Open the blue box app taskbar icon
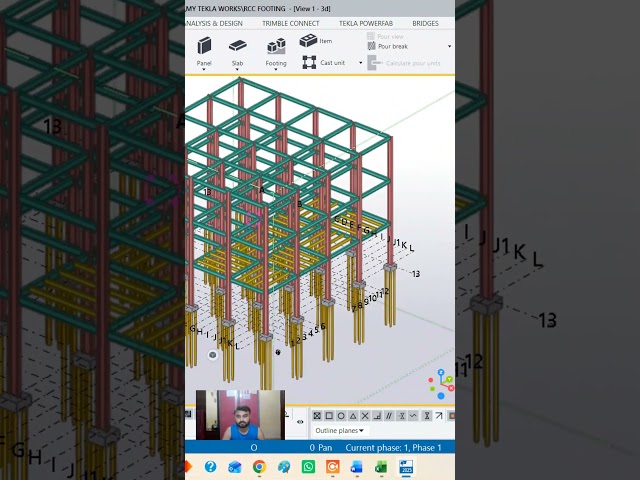Image resolution: width=640 pixels, height=480 pixels. click(x=235, y=467)
